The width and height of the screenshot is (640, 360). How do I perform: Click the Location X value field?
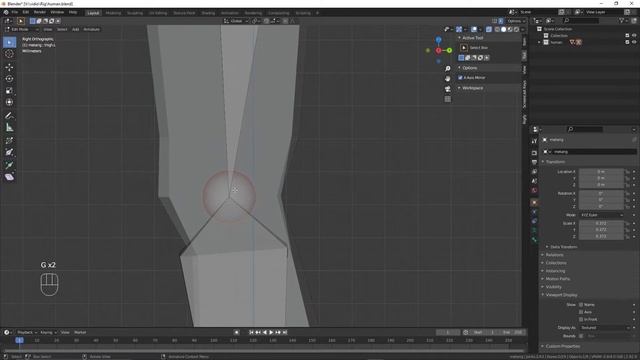(601, 172)
